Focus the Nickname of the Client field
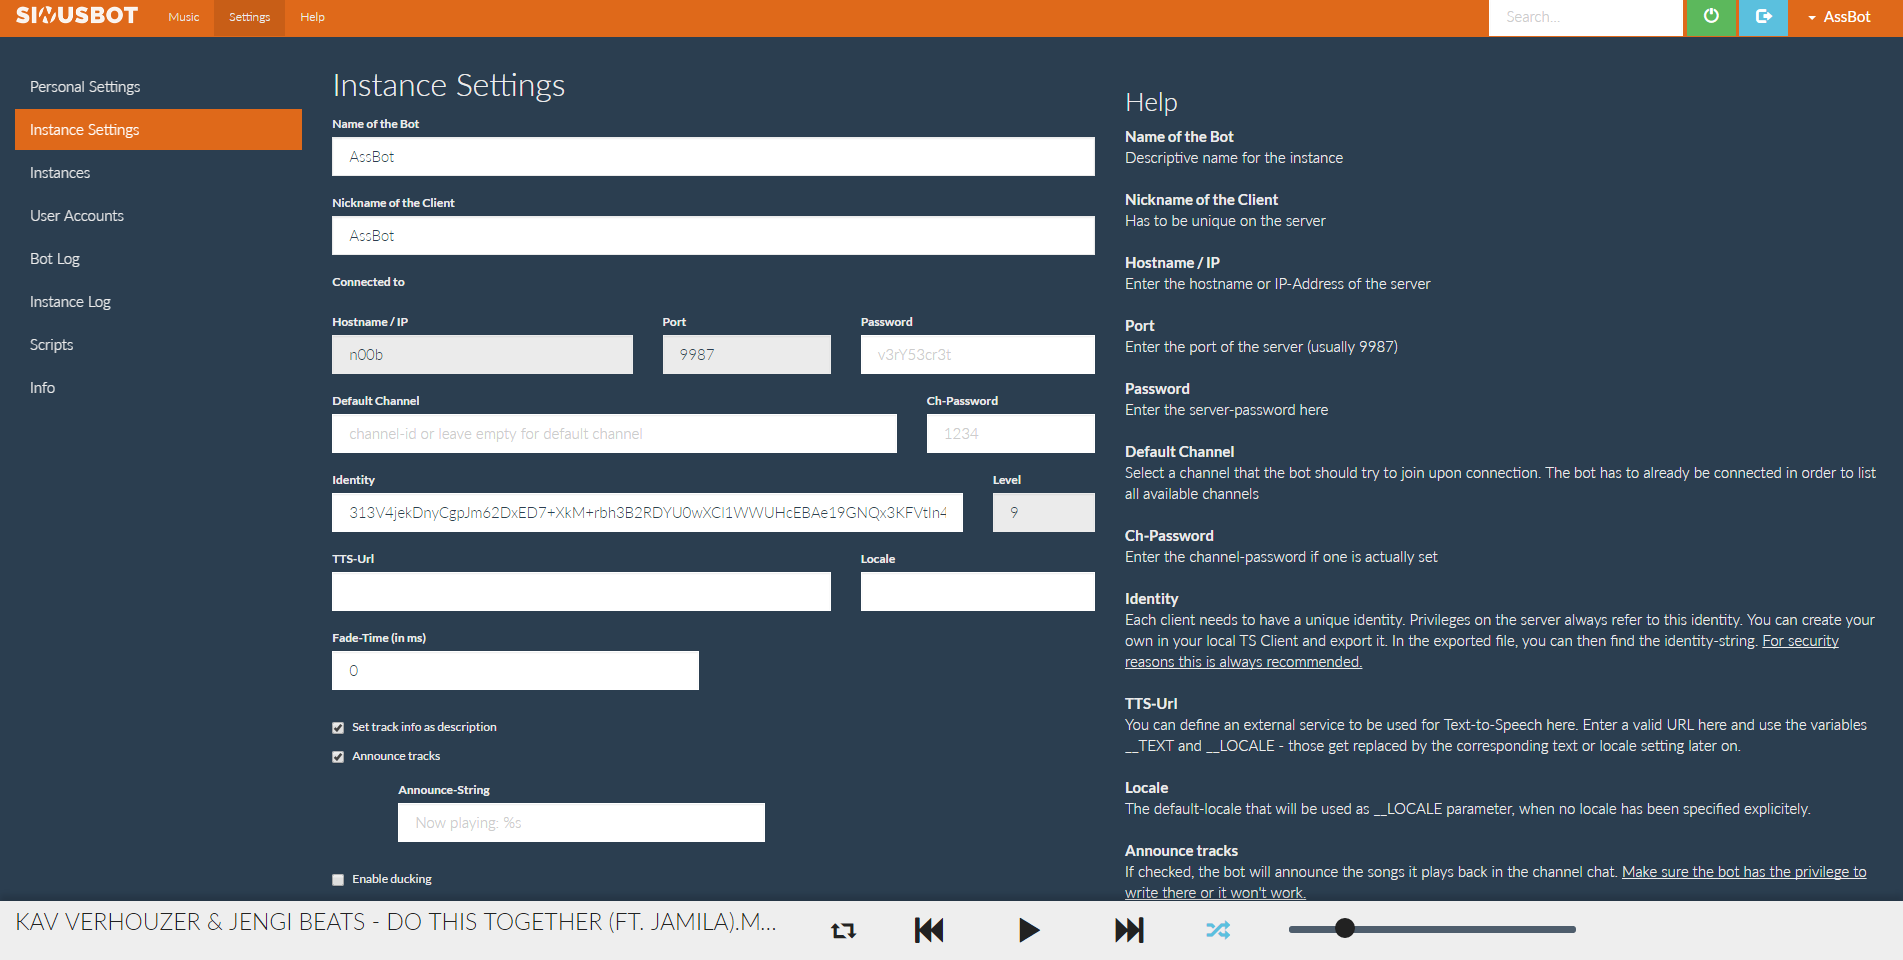Viewport: 1903px width, 960px height. tap(713, 236)
